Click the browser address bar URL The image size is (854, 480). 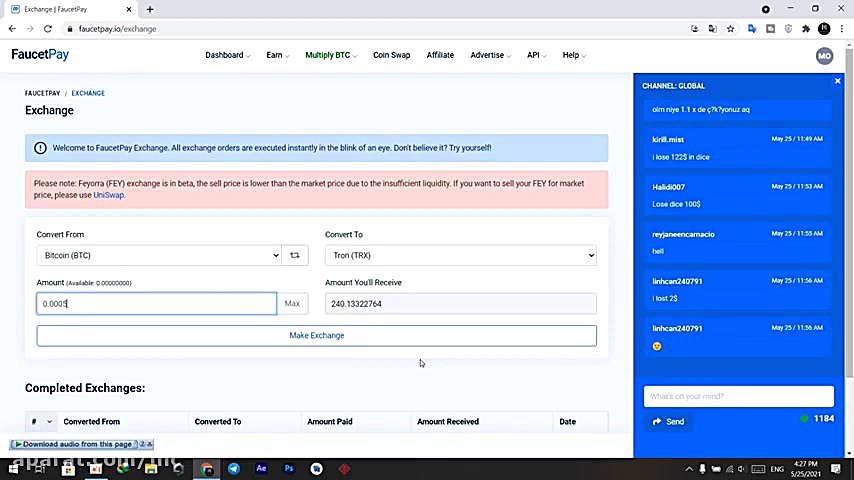117,29
